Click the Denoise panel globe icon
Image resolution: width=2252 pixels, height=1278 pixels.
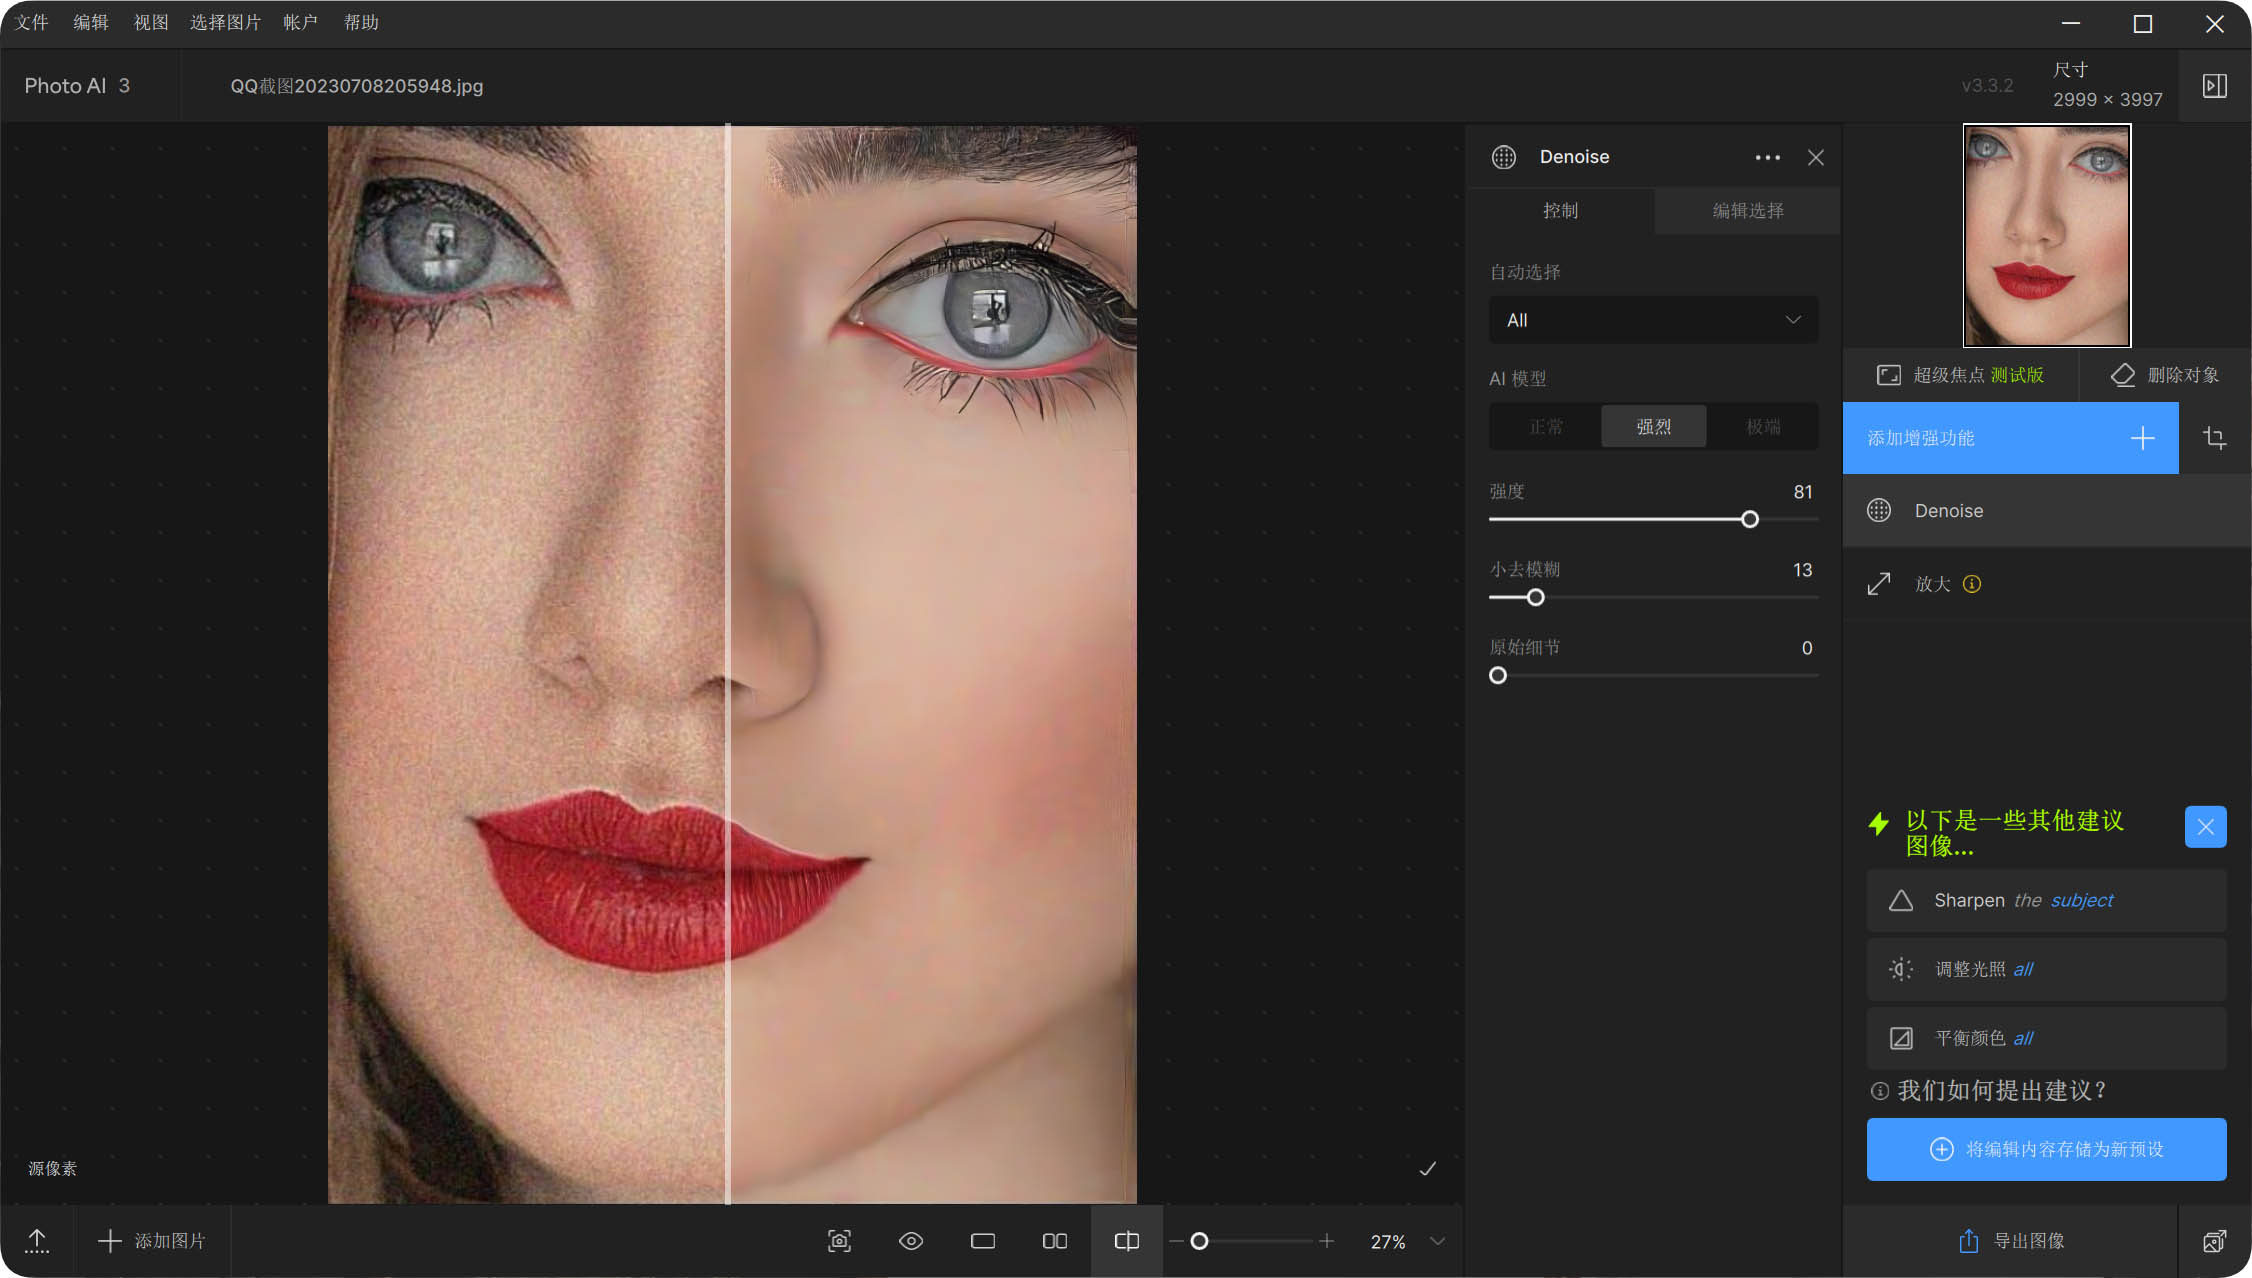[x=1504, y=157]
